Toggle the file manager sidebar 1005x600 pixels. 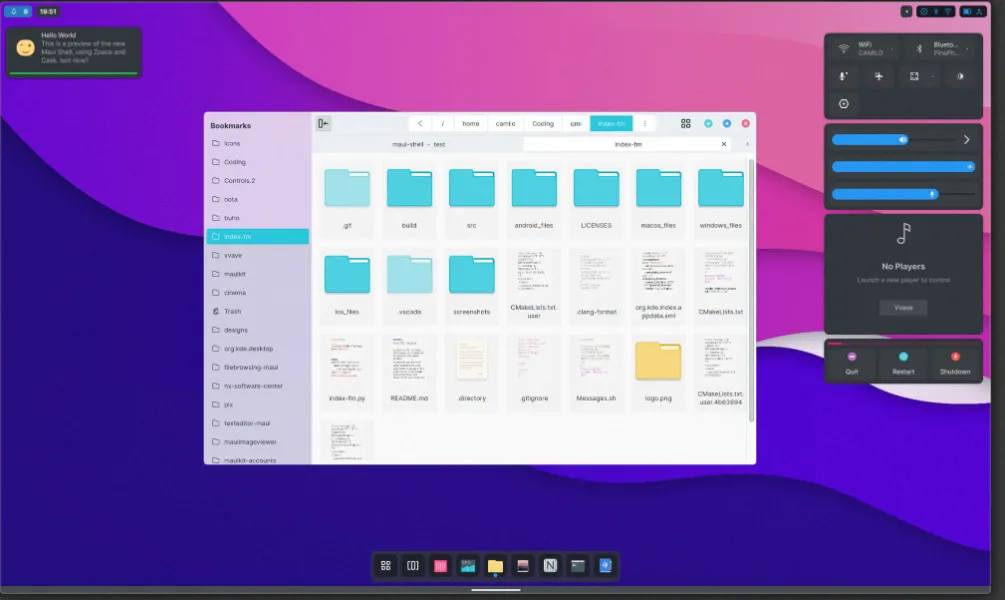pos(323,124)
